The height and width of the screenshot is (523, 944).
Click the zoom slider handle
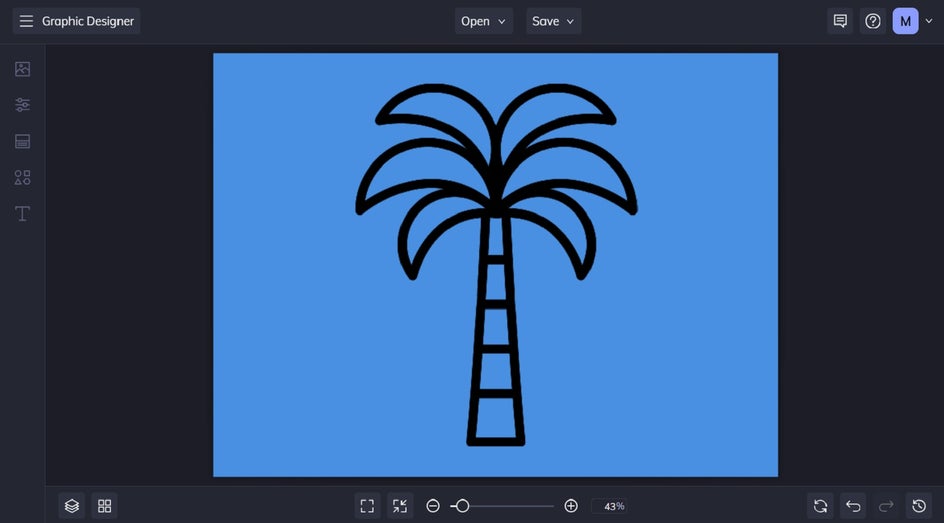[462, 506]
